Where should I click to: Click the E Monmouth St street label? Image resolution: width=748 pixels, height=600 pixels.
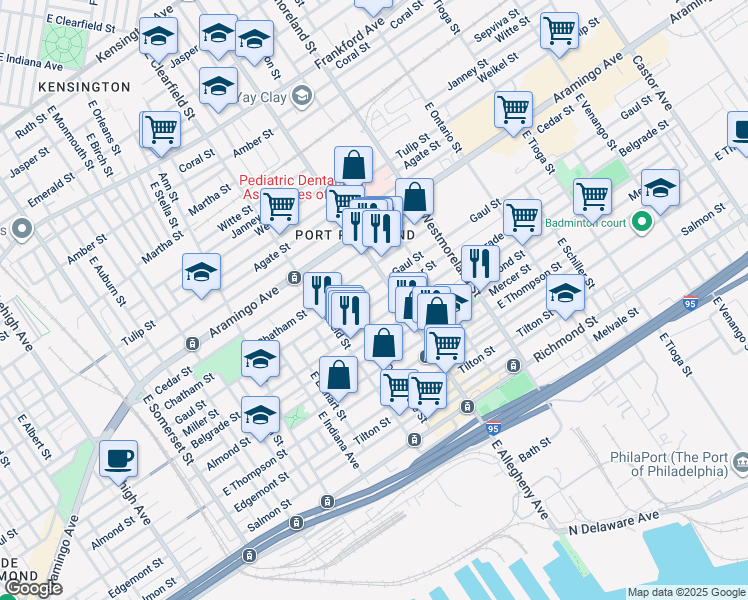(71, 138)
